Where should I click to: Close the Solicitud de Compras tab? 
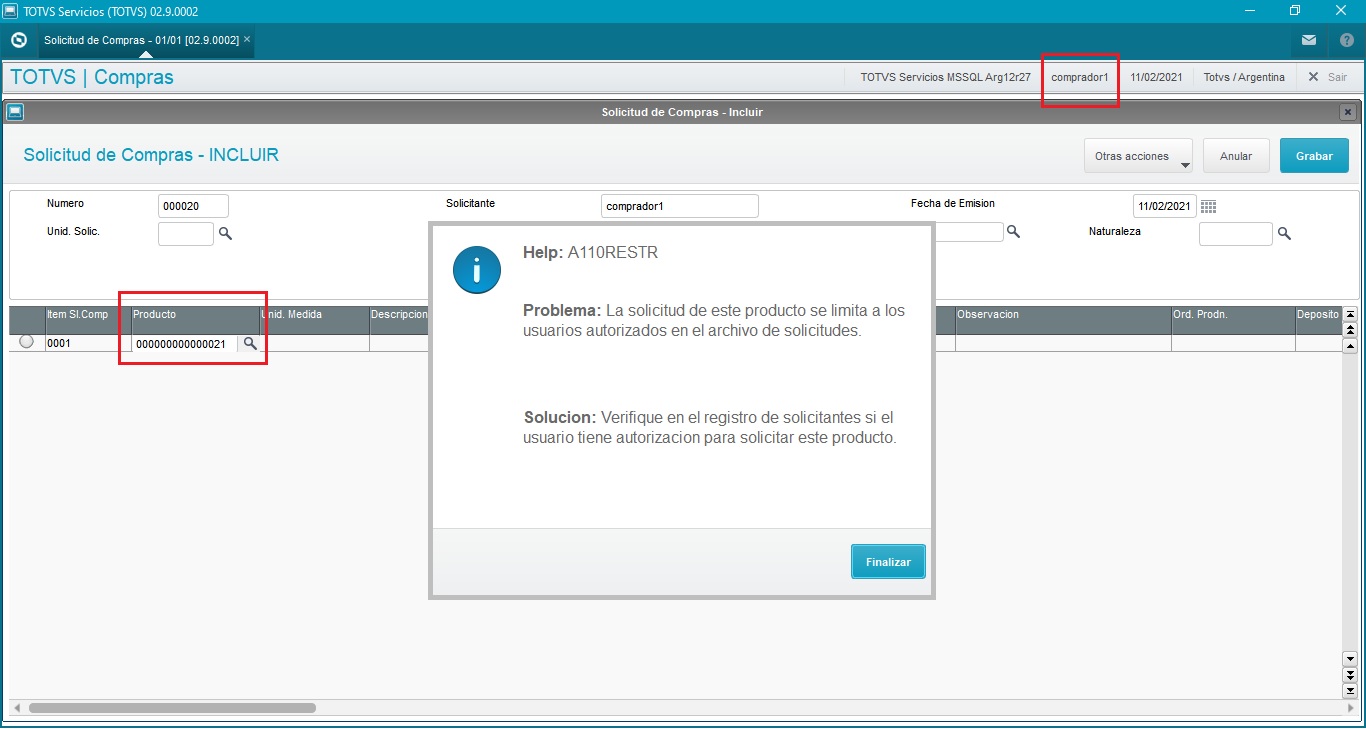click(x=247, y=40)
